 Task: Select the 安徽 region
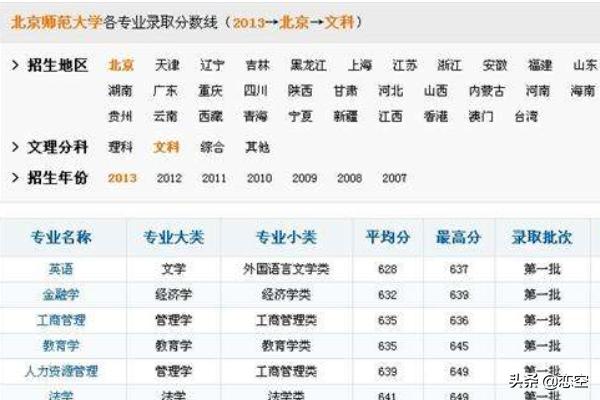495,65
